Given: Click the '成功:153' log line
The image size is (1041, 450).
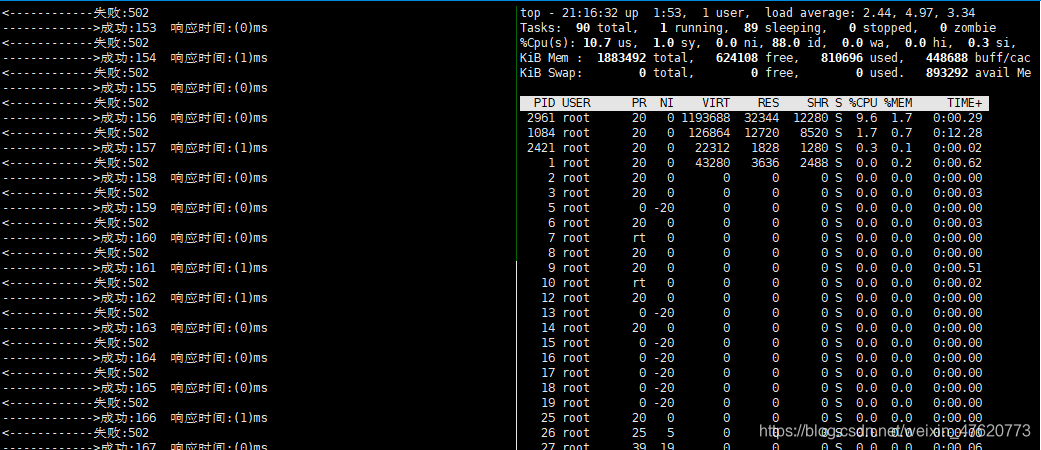Looking at the screenshot, I should (135, 28).
